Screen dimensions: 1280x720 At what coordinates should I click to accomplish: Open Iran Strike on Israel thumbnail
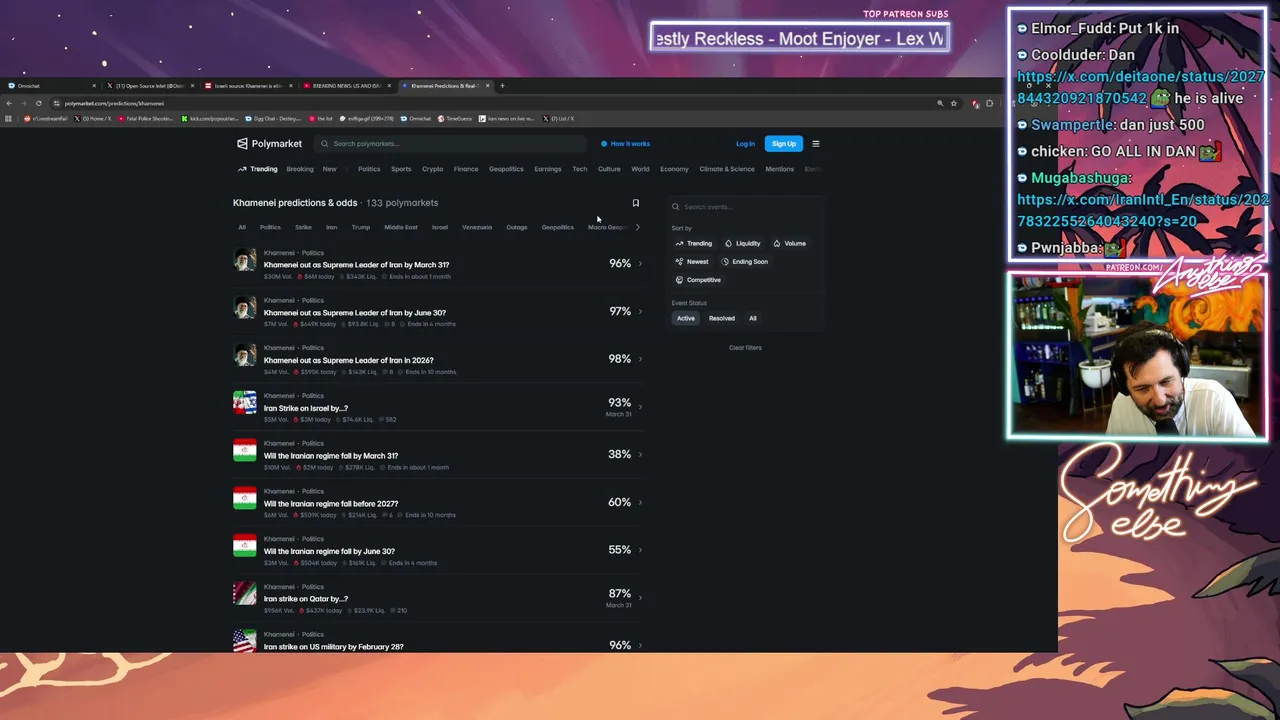245,402
